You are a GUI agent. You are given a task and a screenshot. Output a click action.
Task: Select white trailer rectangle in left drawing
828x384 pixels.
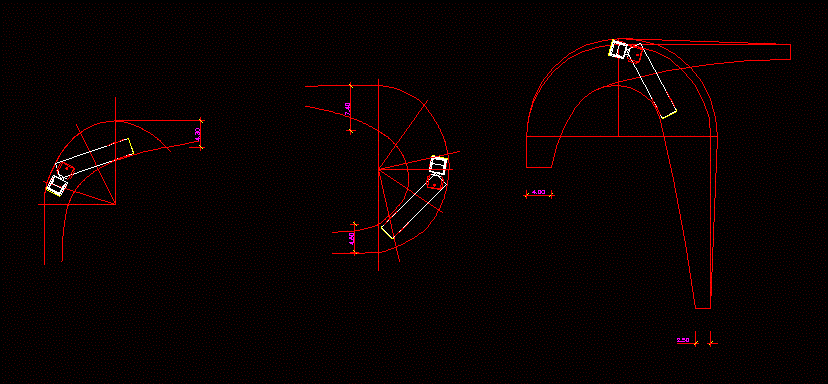coord(95,157)
